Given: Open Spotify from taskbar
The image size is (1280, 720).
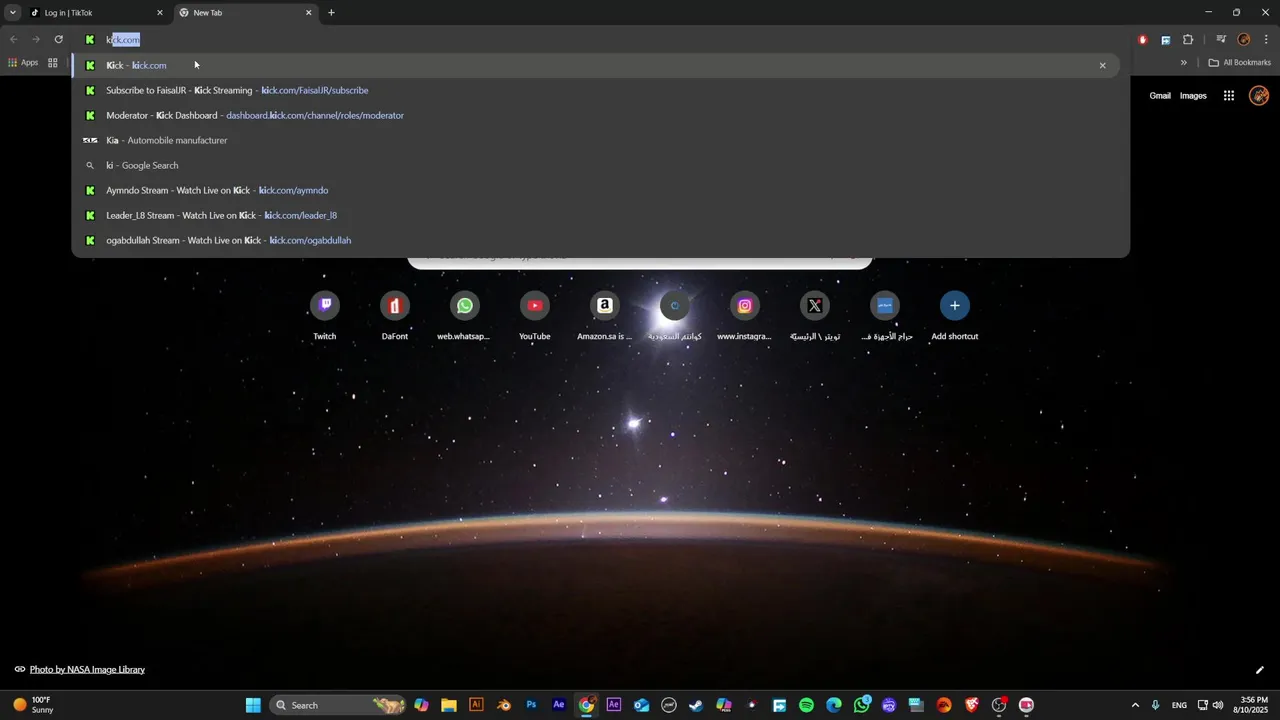Looking at the screenshot, I should [806, 705].
